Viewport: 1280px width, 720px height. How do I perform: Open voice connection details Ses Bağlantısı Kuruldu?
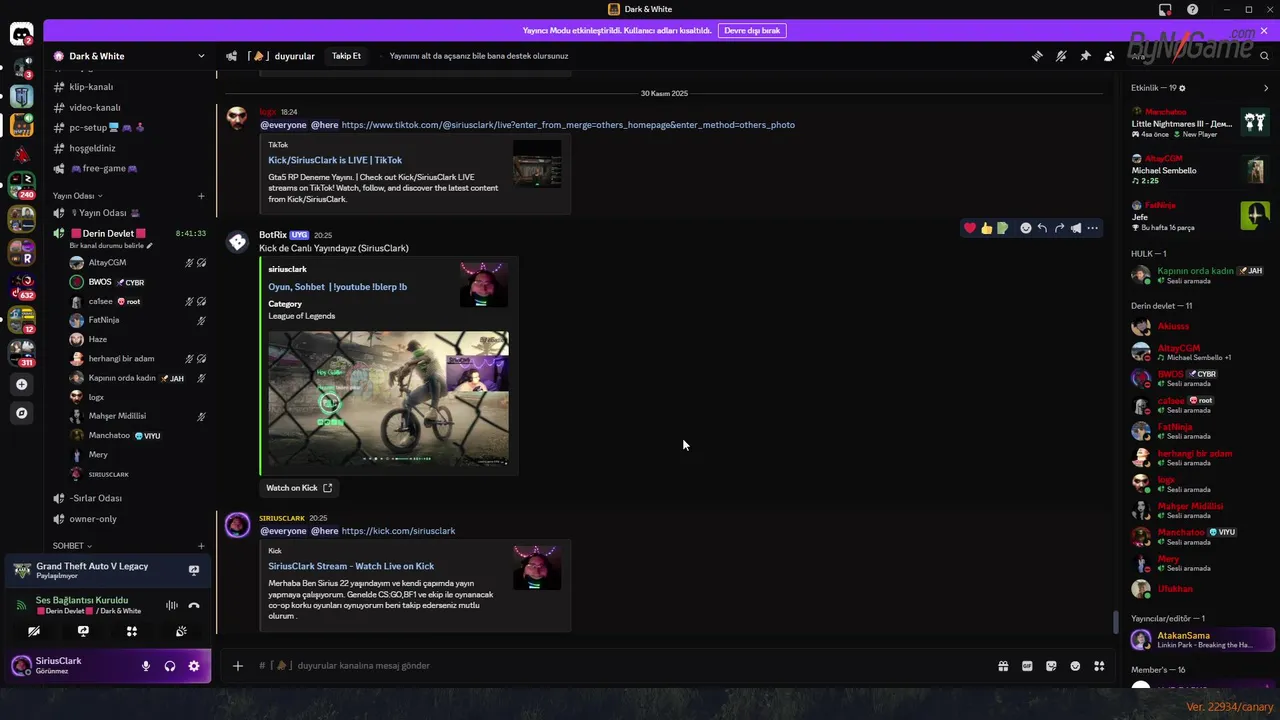pyautogui.click(x=82, y=600)
